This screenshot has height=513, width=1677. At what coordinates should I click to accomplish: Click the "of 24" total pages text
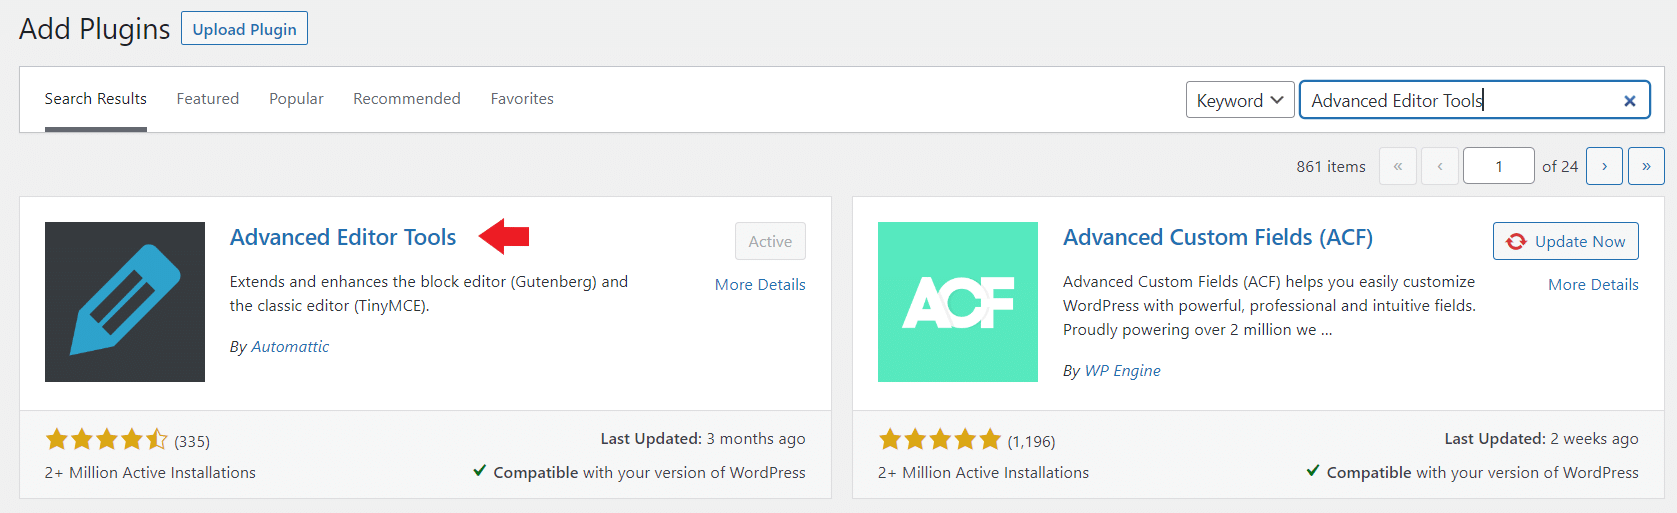(1560, 167)
